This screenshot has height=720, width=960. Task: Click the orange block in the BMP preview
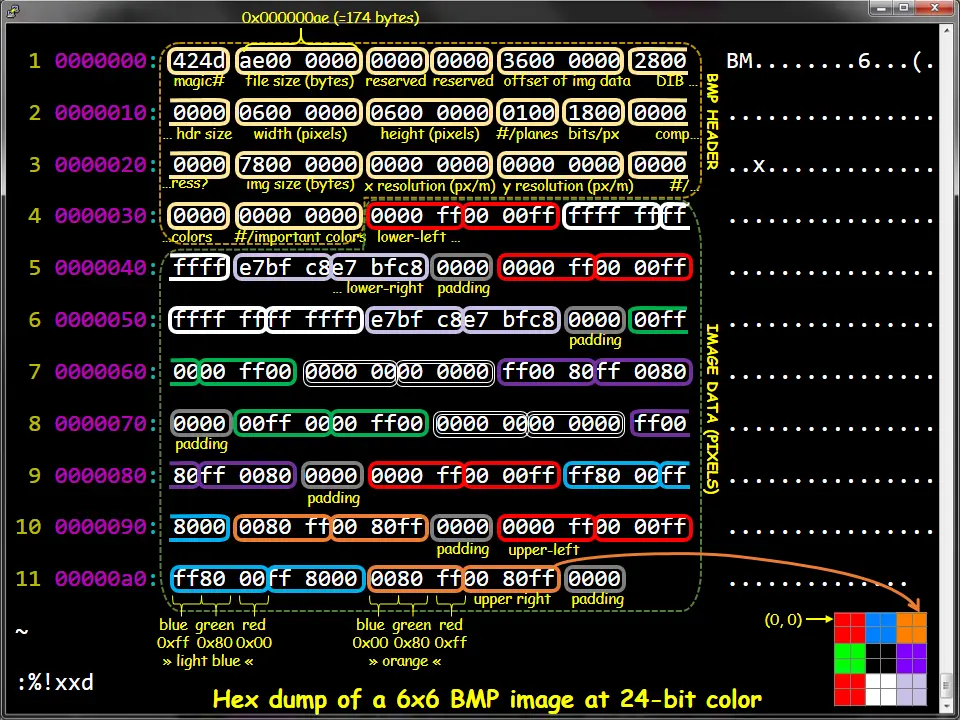tap(912, 628)
